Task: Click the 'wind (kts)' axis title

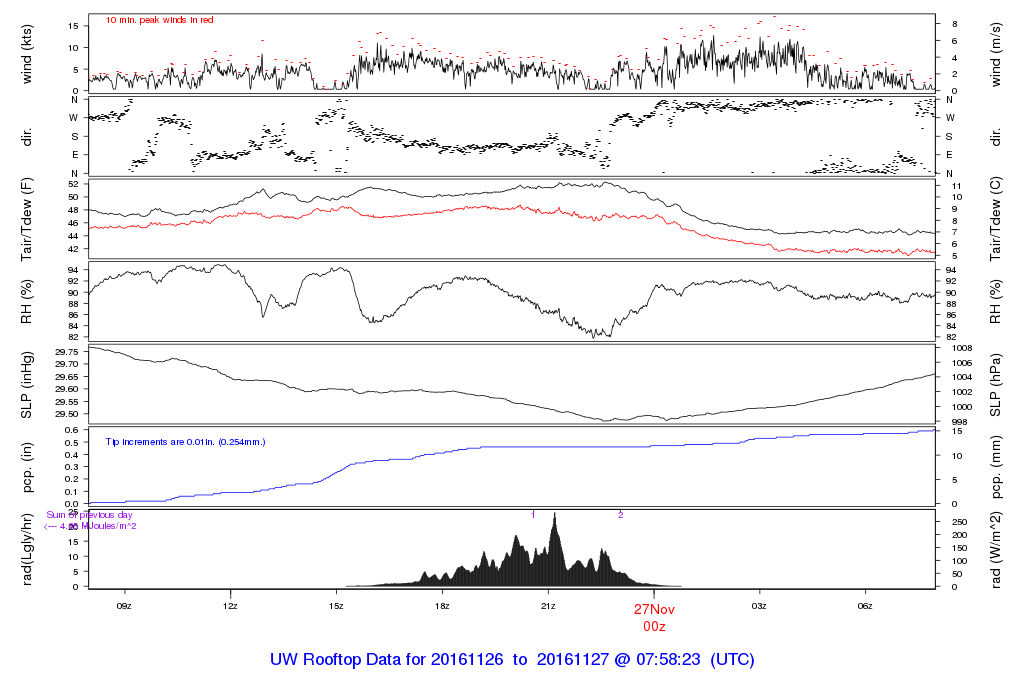Action: click(x=27, y=54)
